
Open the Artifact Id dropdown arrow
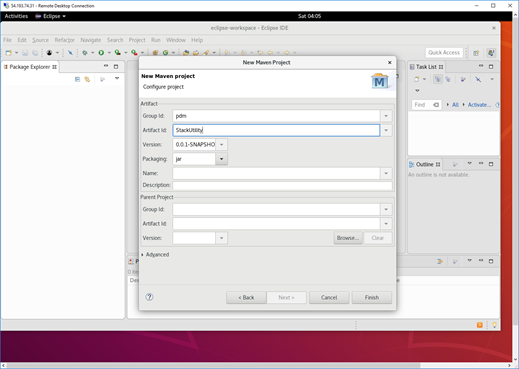click(386, 130)
